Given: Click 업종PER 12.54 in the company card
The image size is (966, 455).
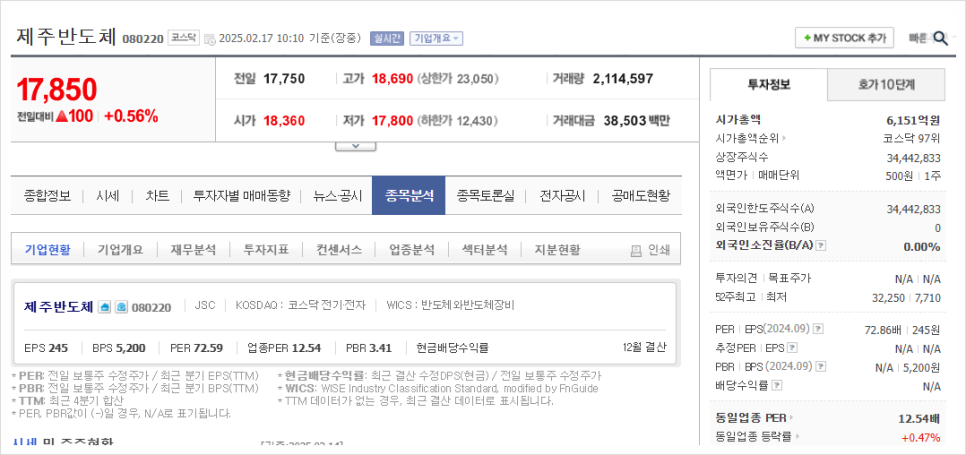Looking at the screenshot, I should point(284,348).
